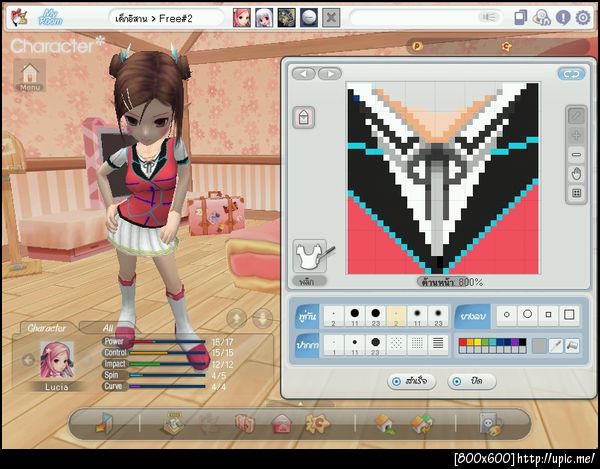Image resolution: width=600 pixels, height=469 pixels.
Task: Open the door exit icon in bottom bar
Action: (x=104, y=423)
